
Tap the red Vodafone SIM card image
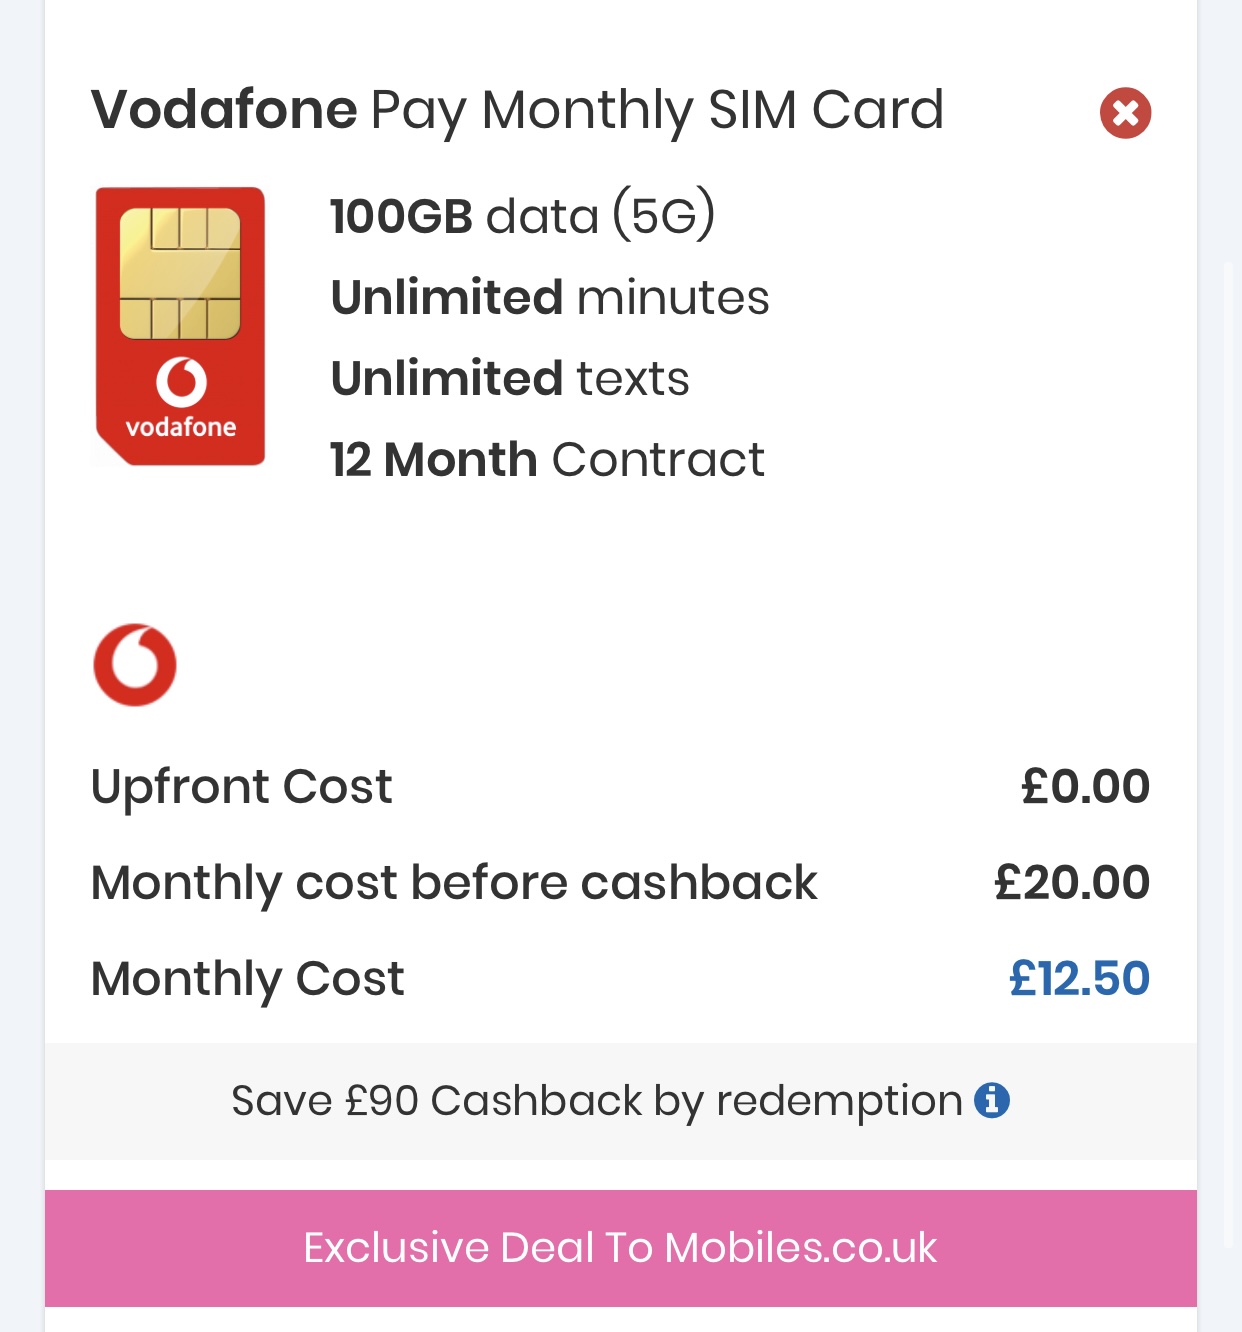point(180,326)
